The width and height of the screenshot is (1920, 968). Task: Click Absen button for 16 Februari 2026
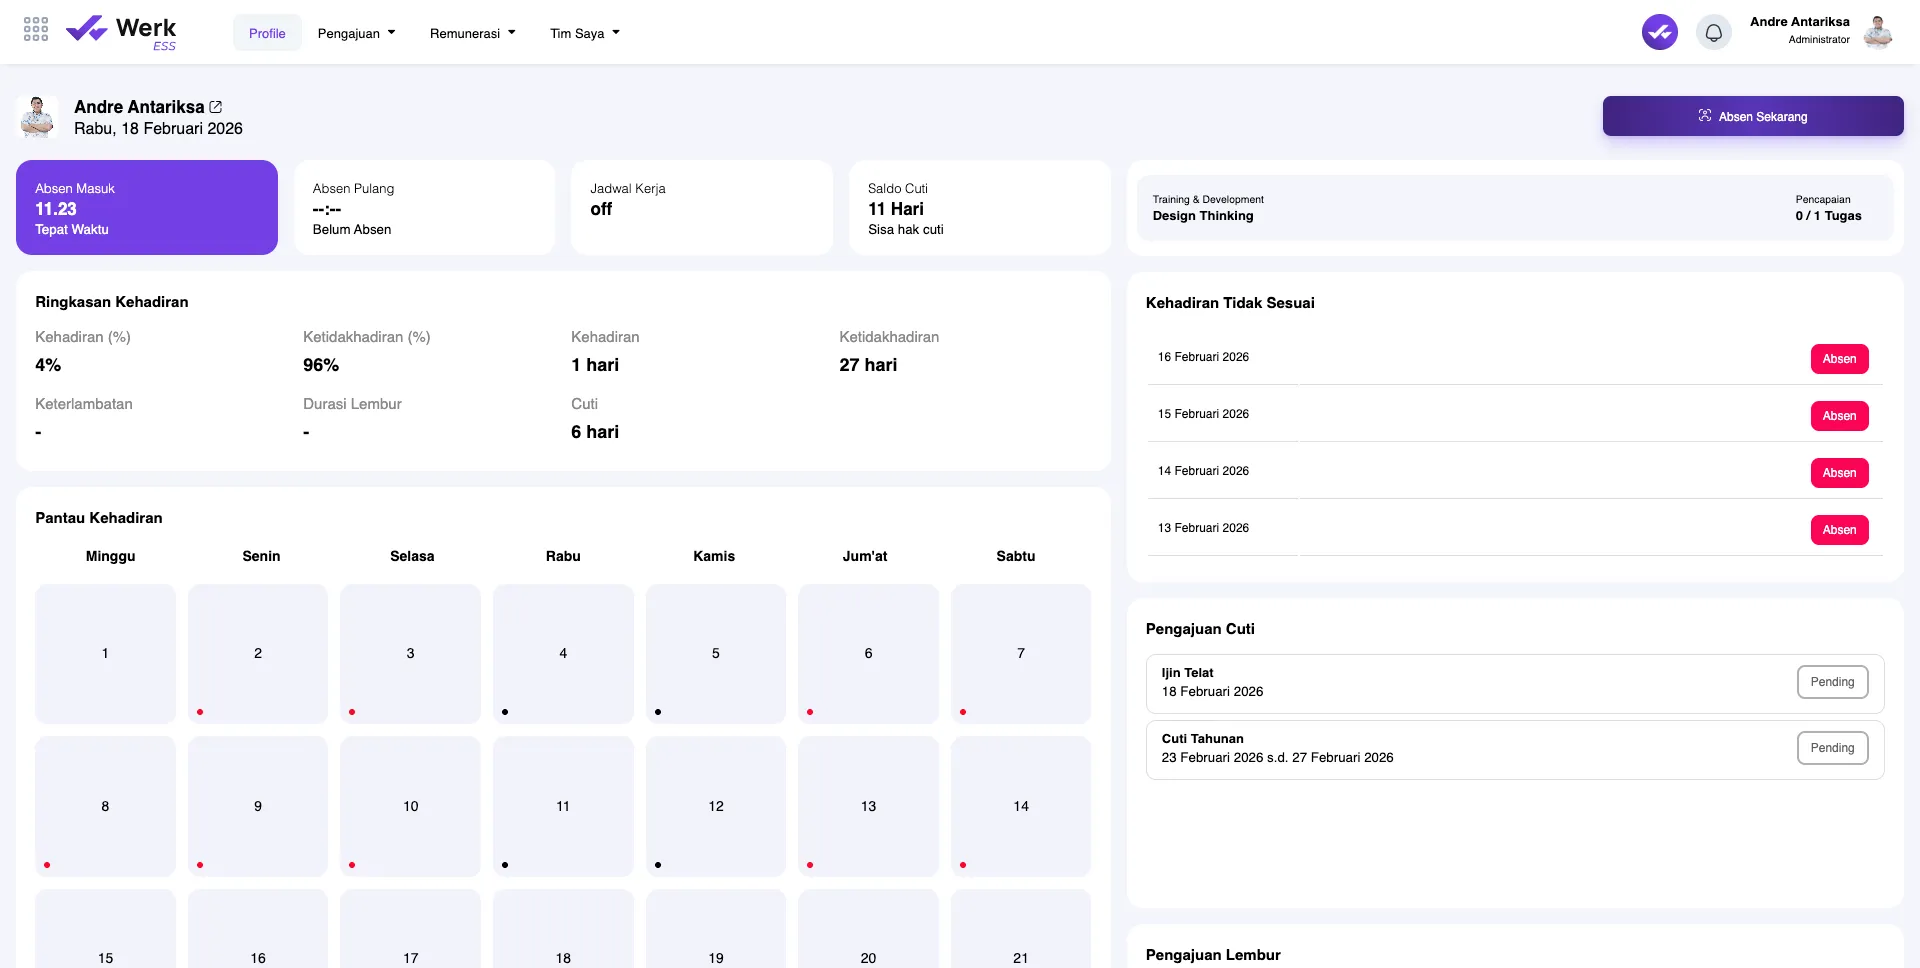point(1838,359)
